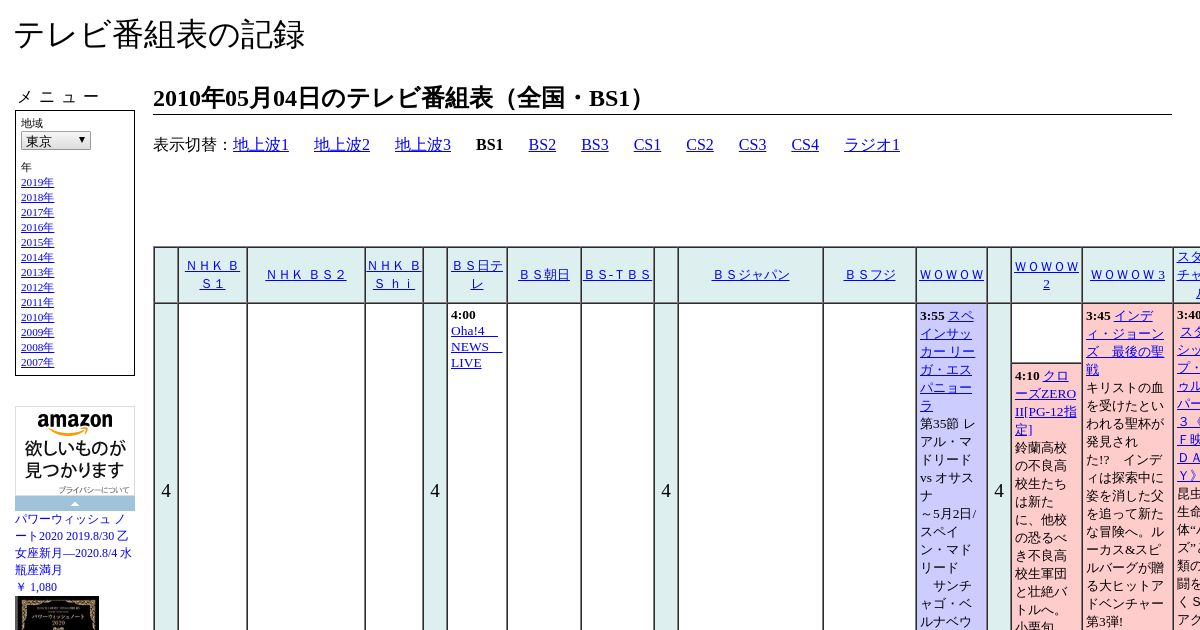1200x630 pixels.
Task: Open the ＷＯＷＯＷ３ channel header link
Action: pos(1128,275)
